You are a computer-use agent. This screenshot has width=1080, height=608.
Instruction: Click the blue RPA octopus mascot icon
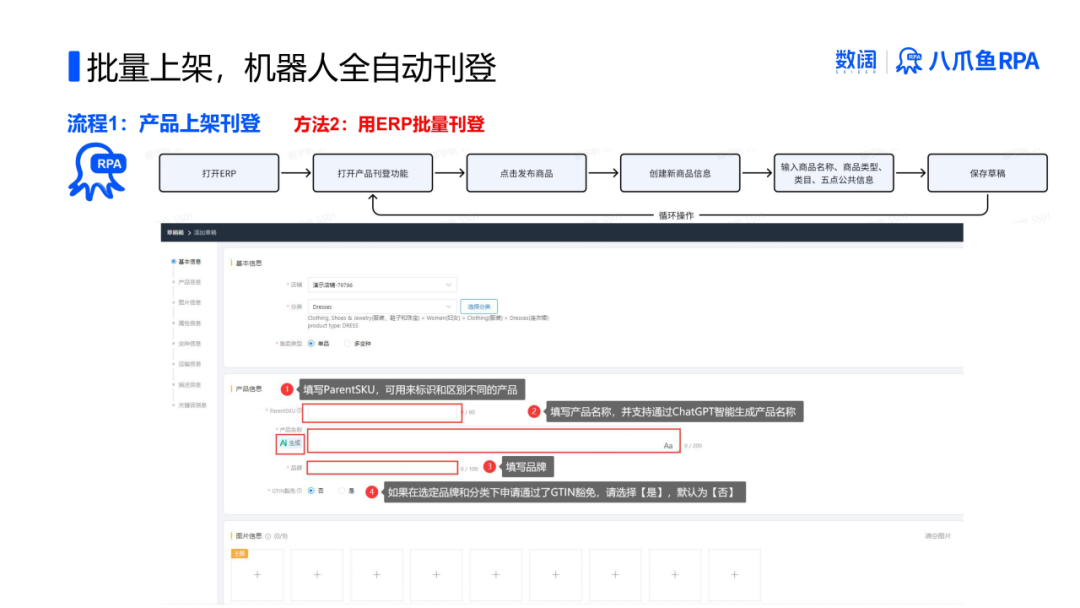point(98,170)
